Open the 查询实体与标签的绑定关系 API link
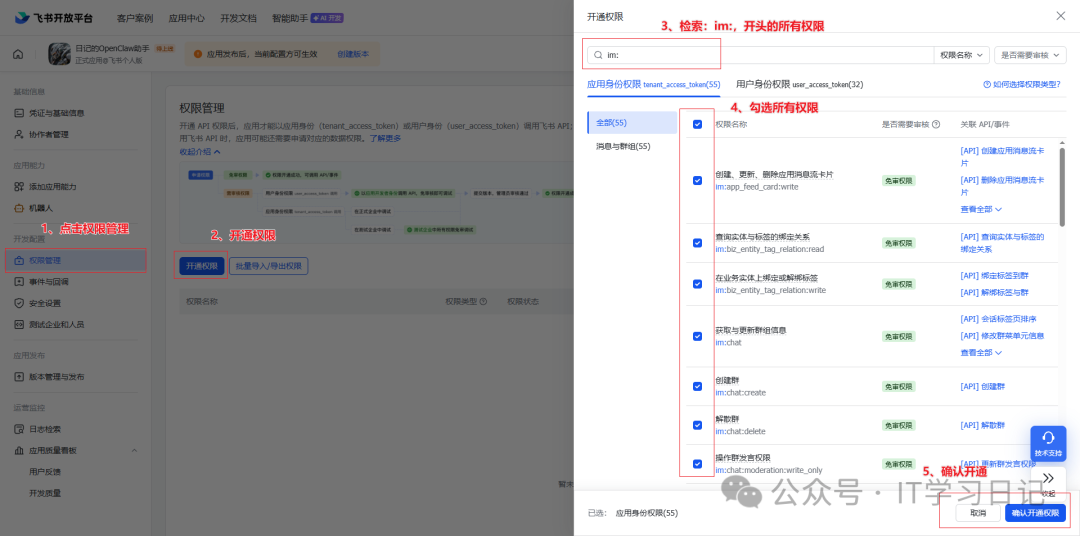This screenshot has width=1080, height=536. point(1002,243)
